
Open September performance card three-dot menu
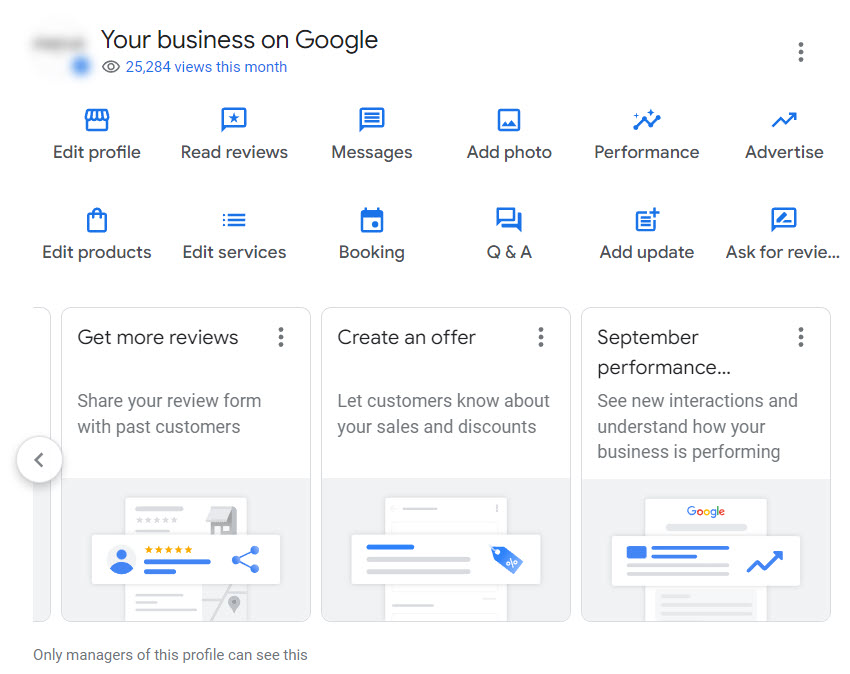tap(801, 337)
